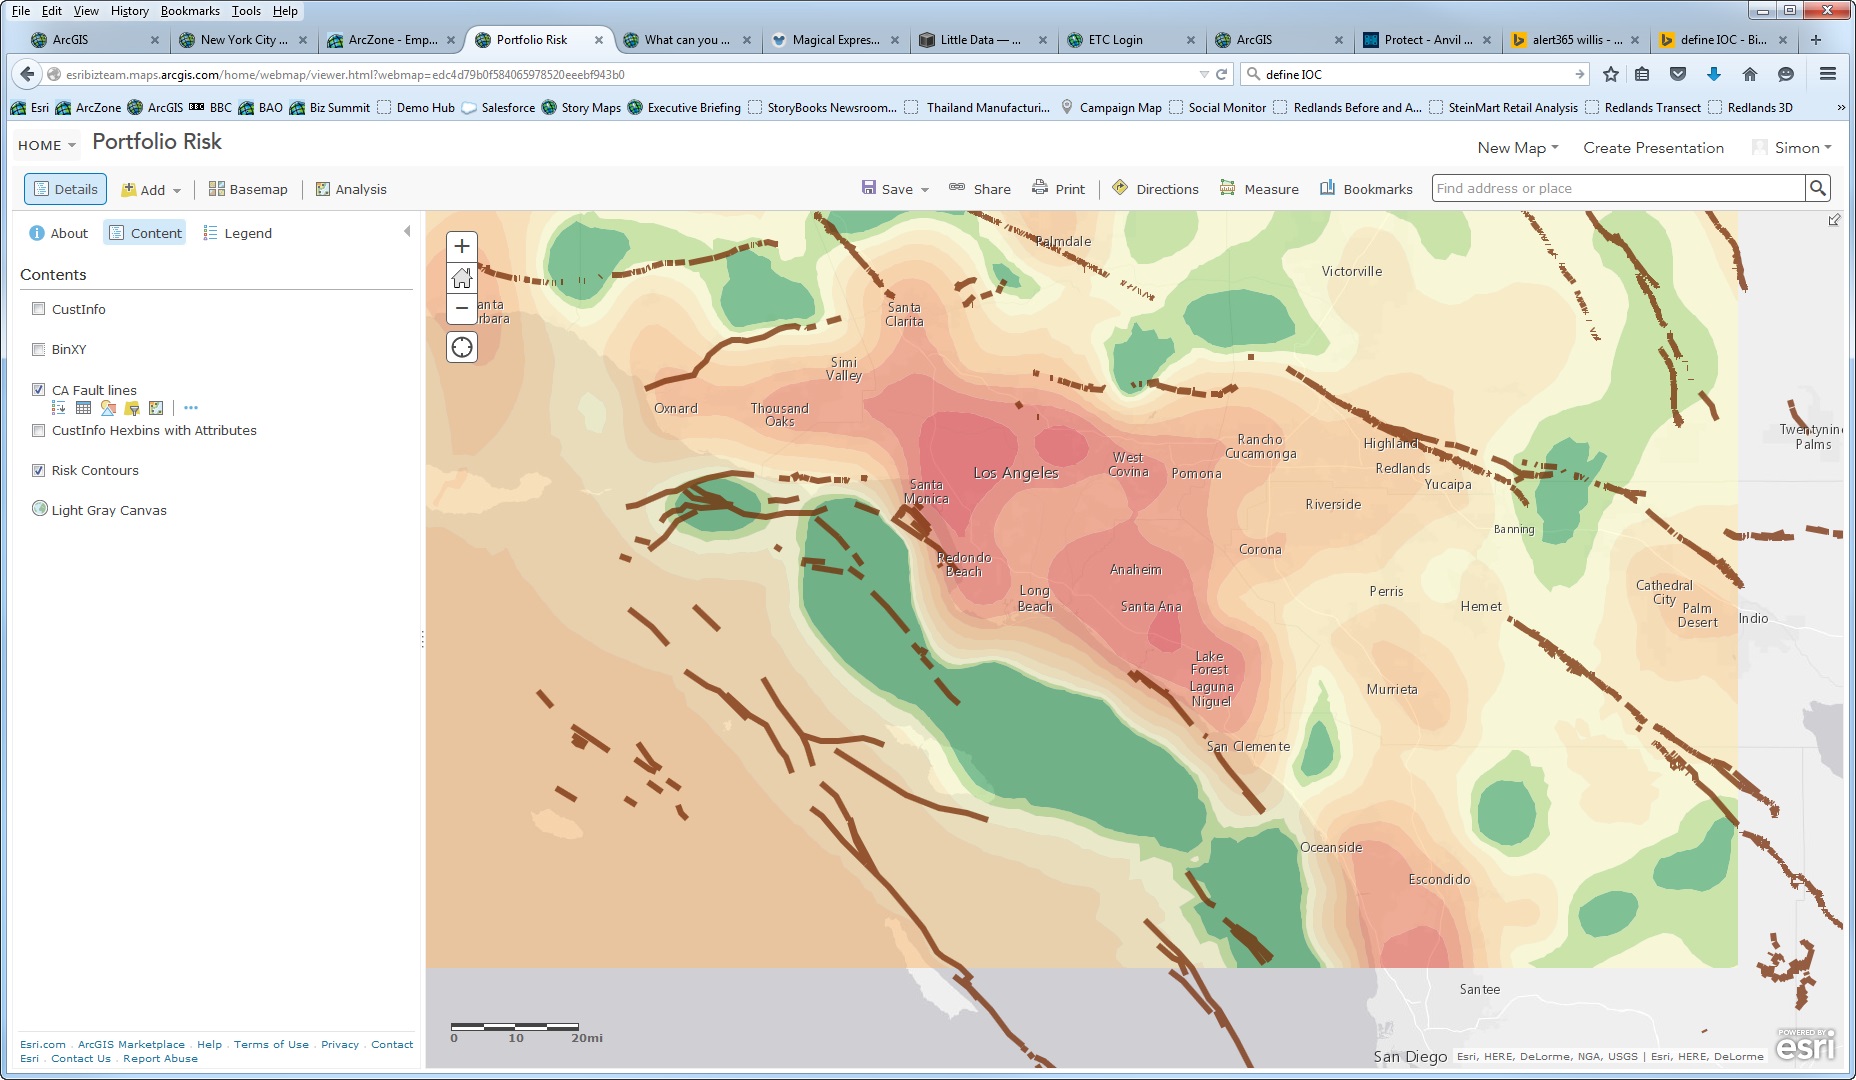Open the Privacy link
The height and width of the screenshot is (1080, 1856).
(x=340, y=1045)
